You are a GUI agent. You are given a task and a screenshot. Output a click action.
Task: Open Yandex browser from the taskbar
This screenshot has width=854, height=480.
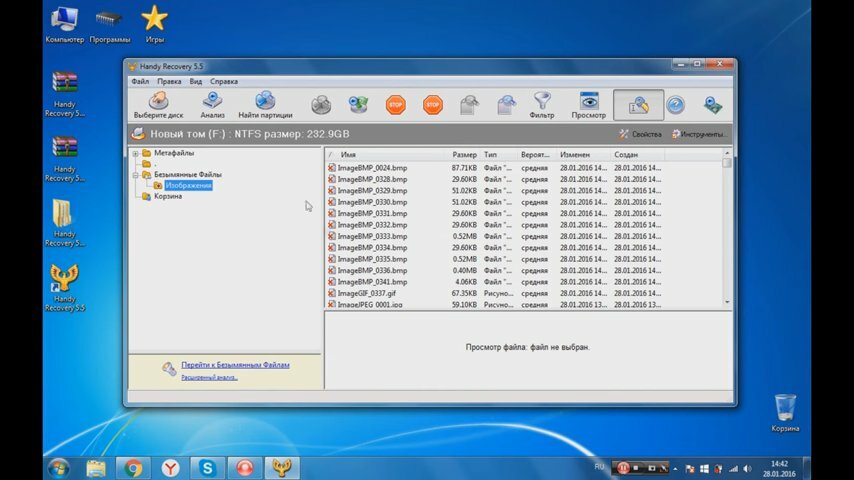170,468
